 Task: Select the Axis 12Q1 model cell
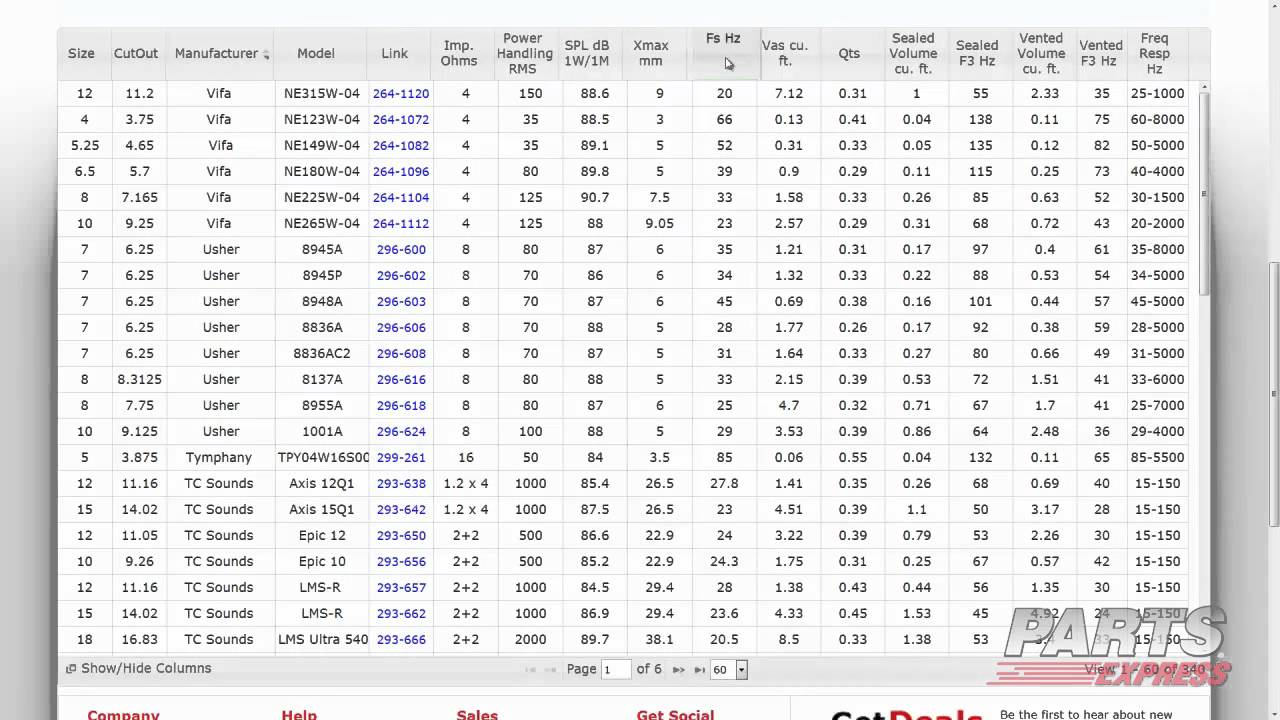322,483
